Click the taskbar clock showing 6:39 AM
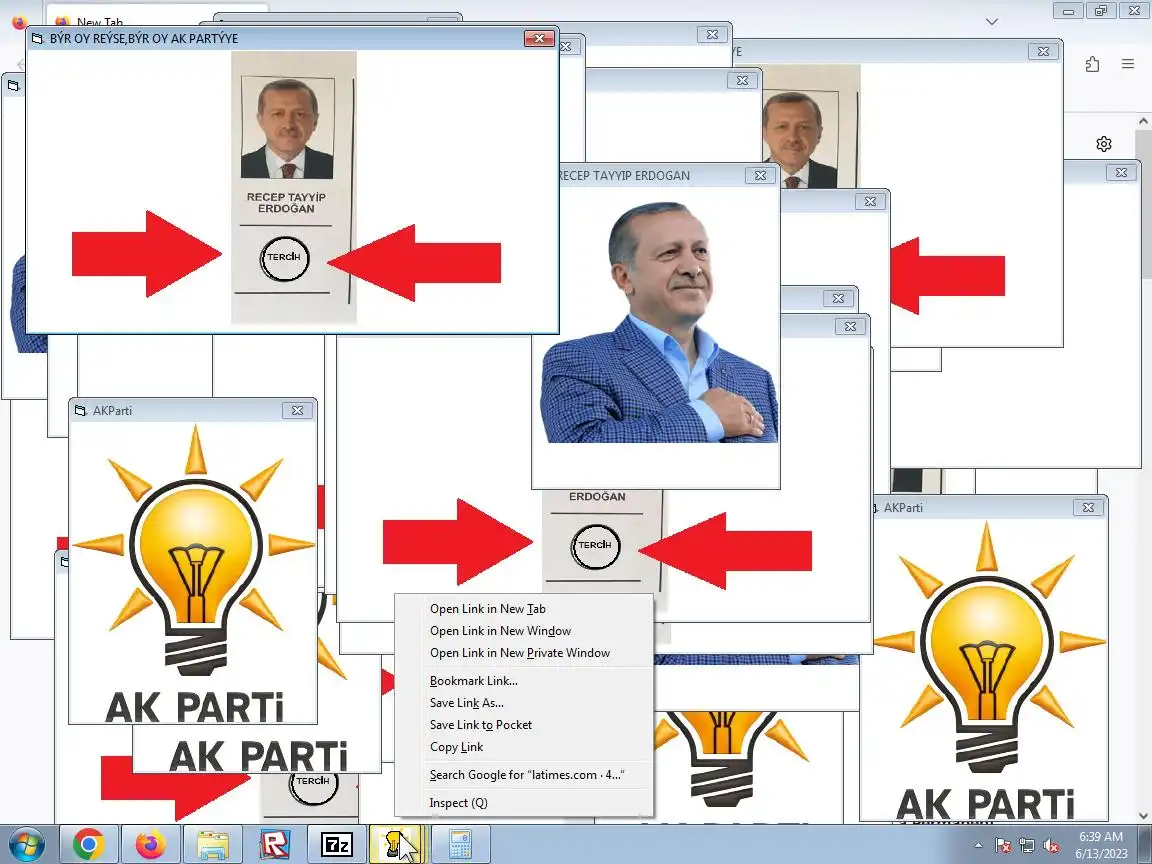1152x864 pixels. pos(1101,845)
